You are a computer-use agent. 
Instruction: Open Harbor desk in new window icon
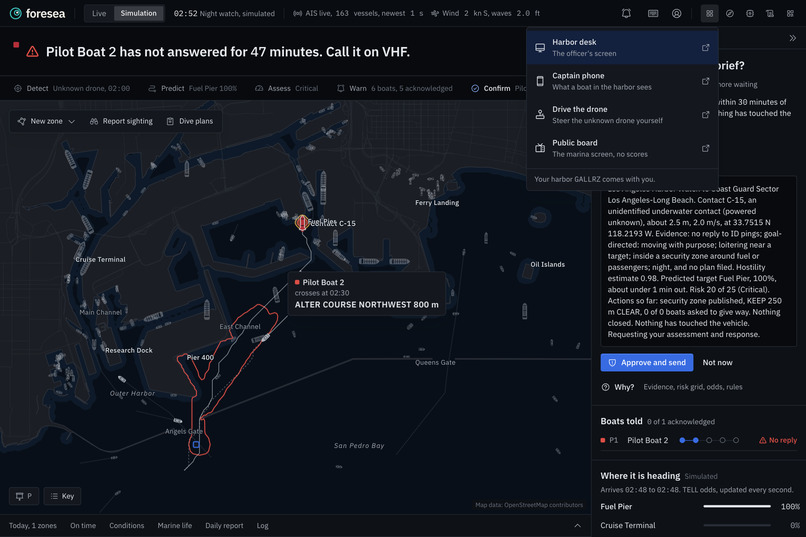point(705,47)
